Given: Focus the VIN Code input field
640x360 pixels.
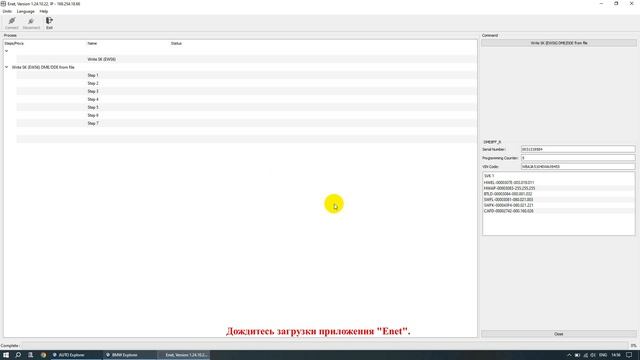Looking at the screenshot, I should pos(578,167).
